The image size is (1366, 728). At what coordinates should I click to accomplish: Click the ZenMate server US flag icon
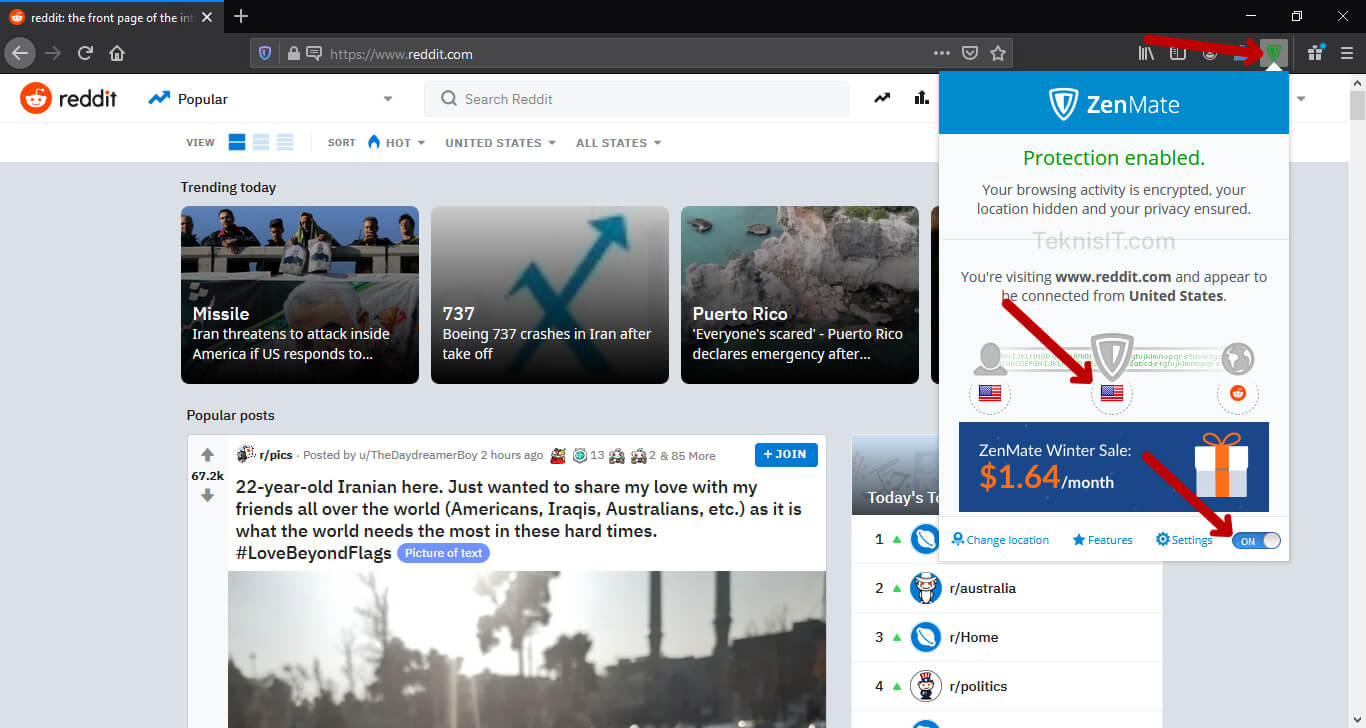1111,394
